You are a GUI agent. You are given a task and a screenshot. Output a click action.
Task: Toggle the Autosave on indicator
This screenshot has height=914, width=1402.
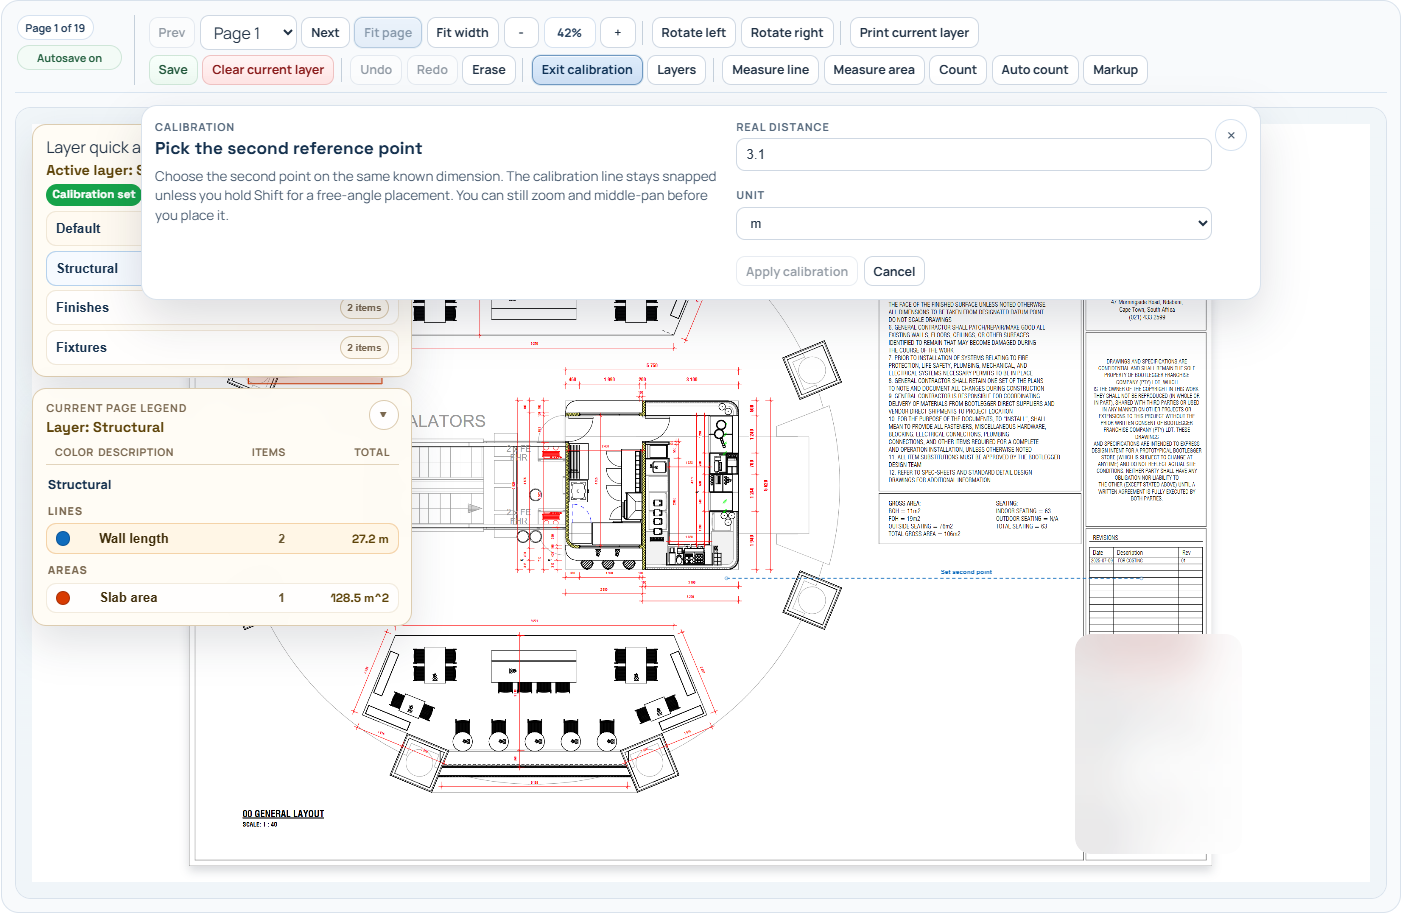70,58
